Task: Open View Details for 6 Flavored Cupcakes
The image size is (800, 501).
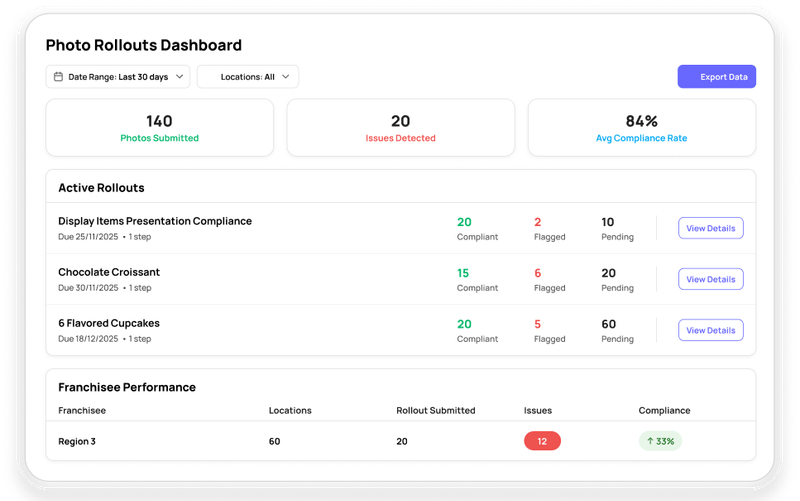Action: (x=711, y=330)
